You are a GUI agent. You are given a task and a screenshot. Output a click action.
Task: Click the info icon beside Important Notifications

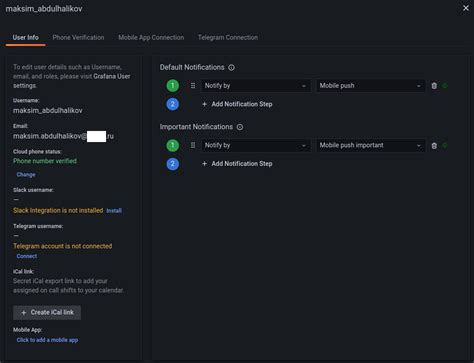click(x=240, y=127)
